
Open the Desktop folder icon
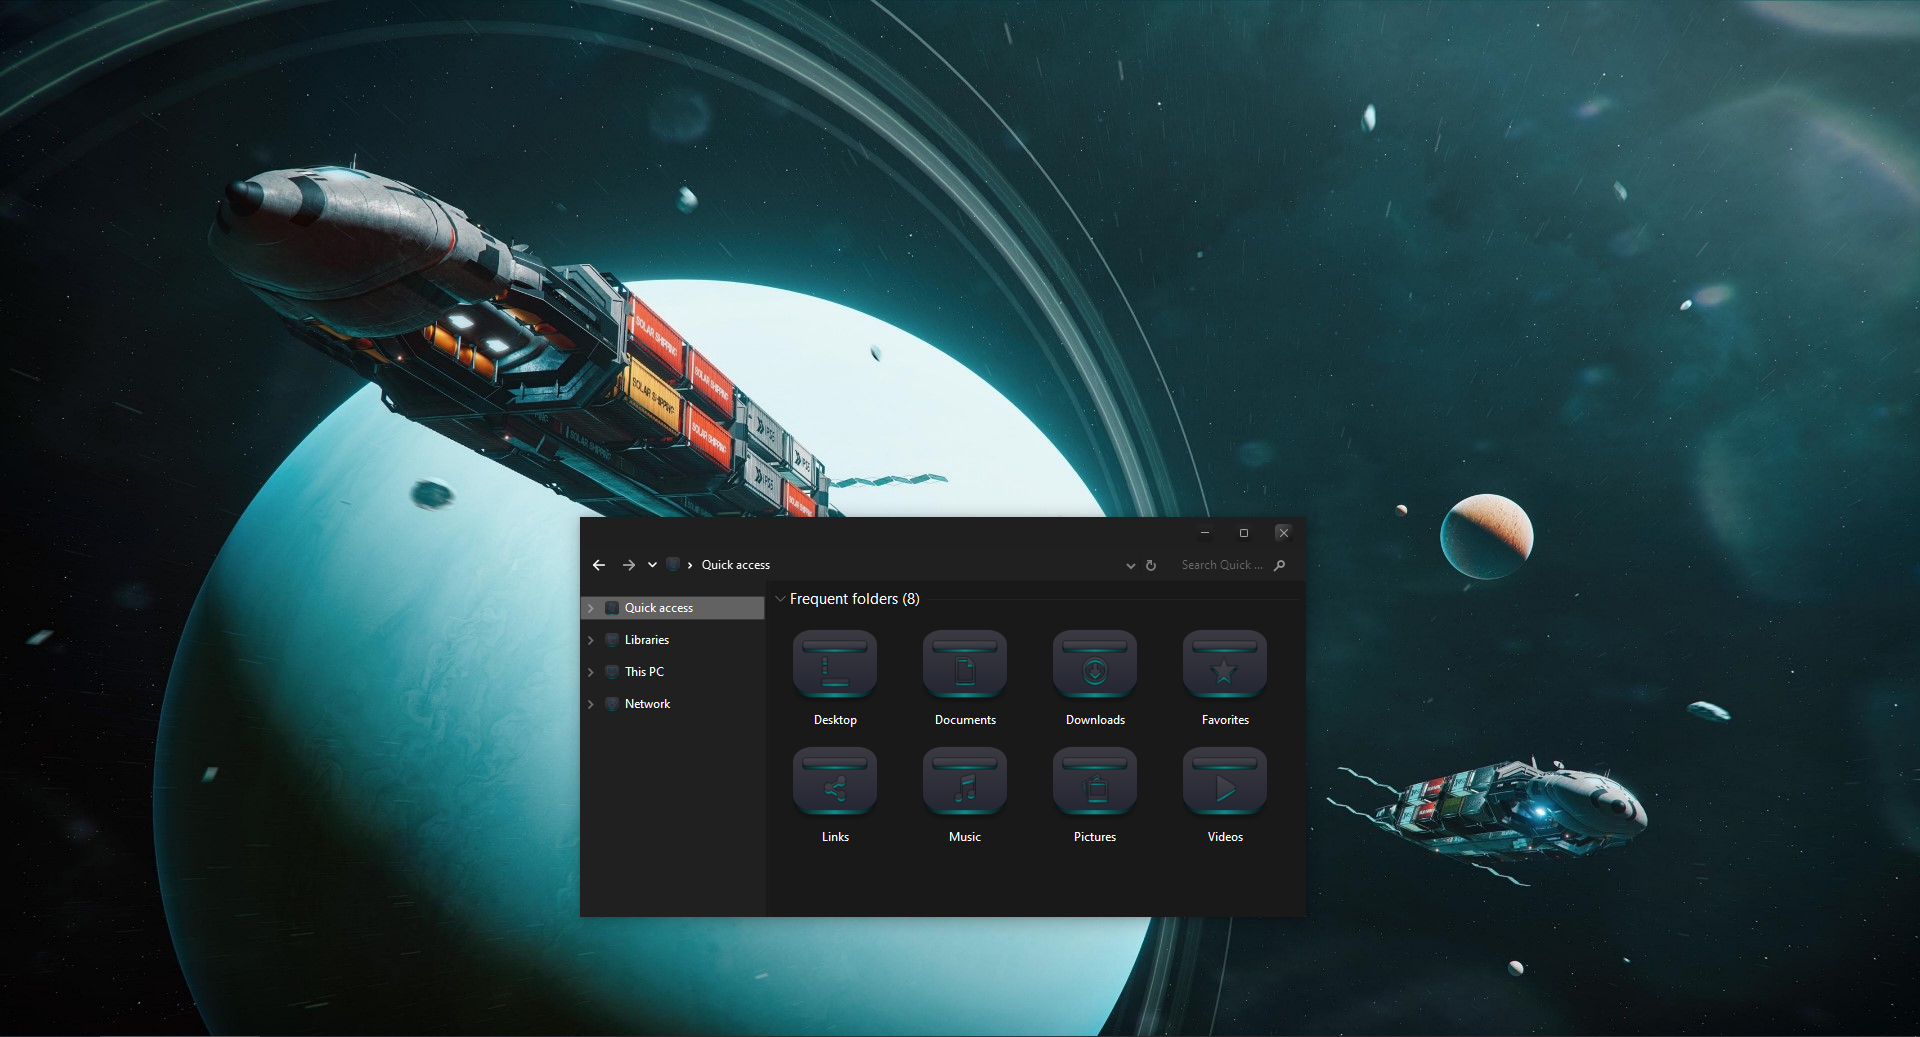tap(835, 664)
